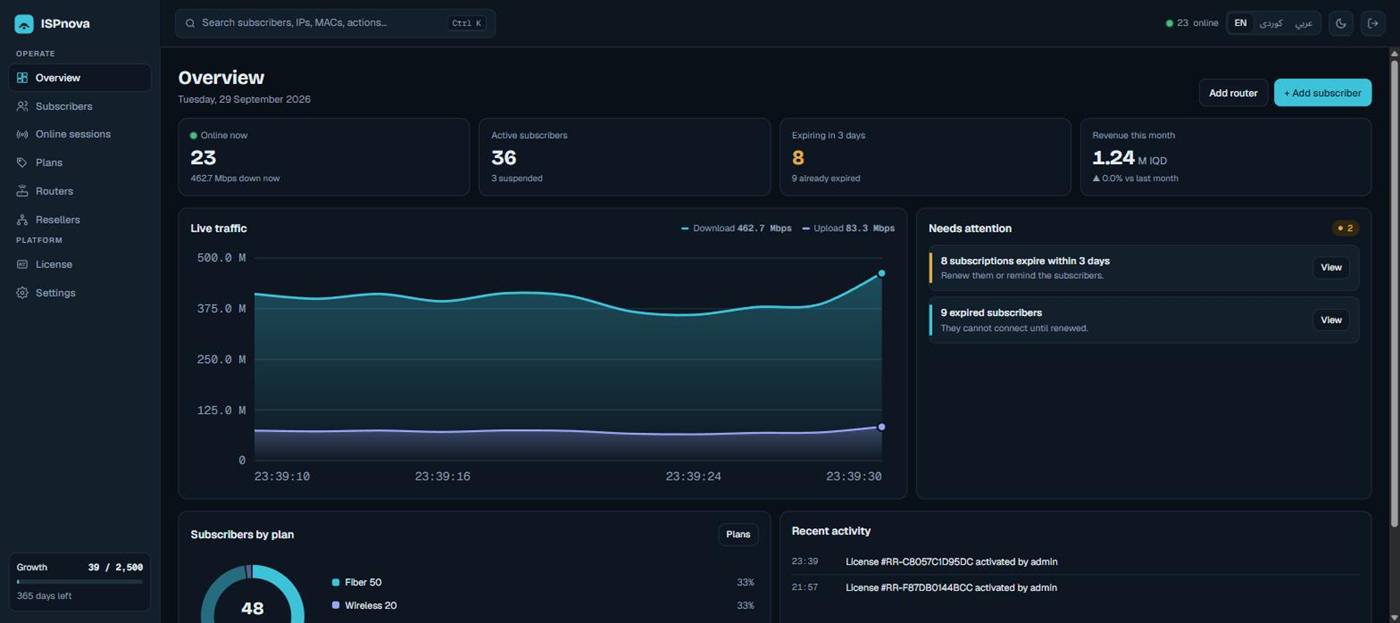Open the License page
Screen dimensions: 1400x623
point(80,264)
